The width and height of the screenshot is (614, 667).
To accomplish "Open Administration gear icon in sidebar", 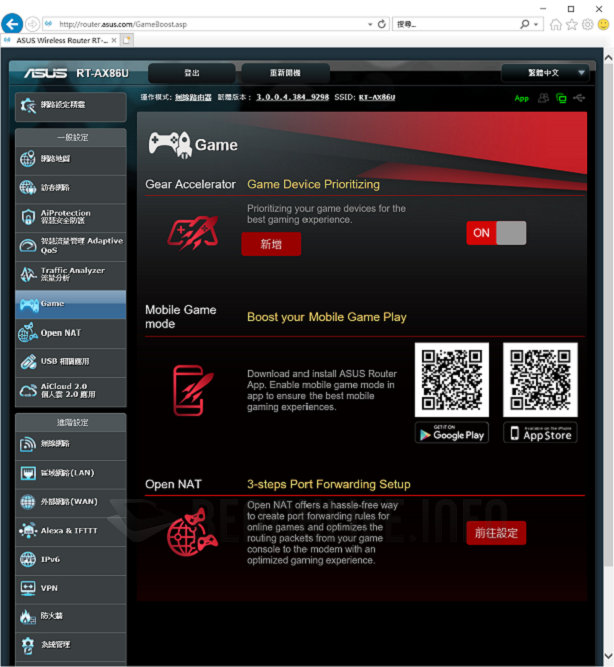I will [28, 645].
